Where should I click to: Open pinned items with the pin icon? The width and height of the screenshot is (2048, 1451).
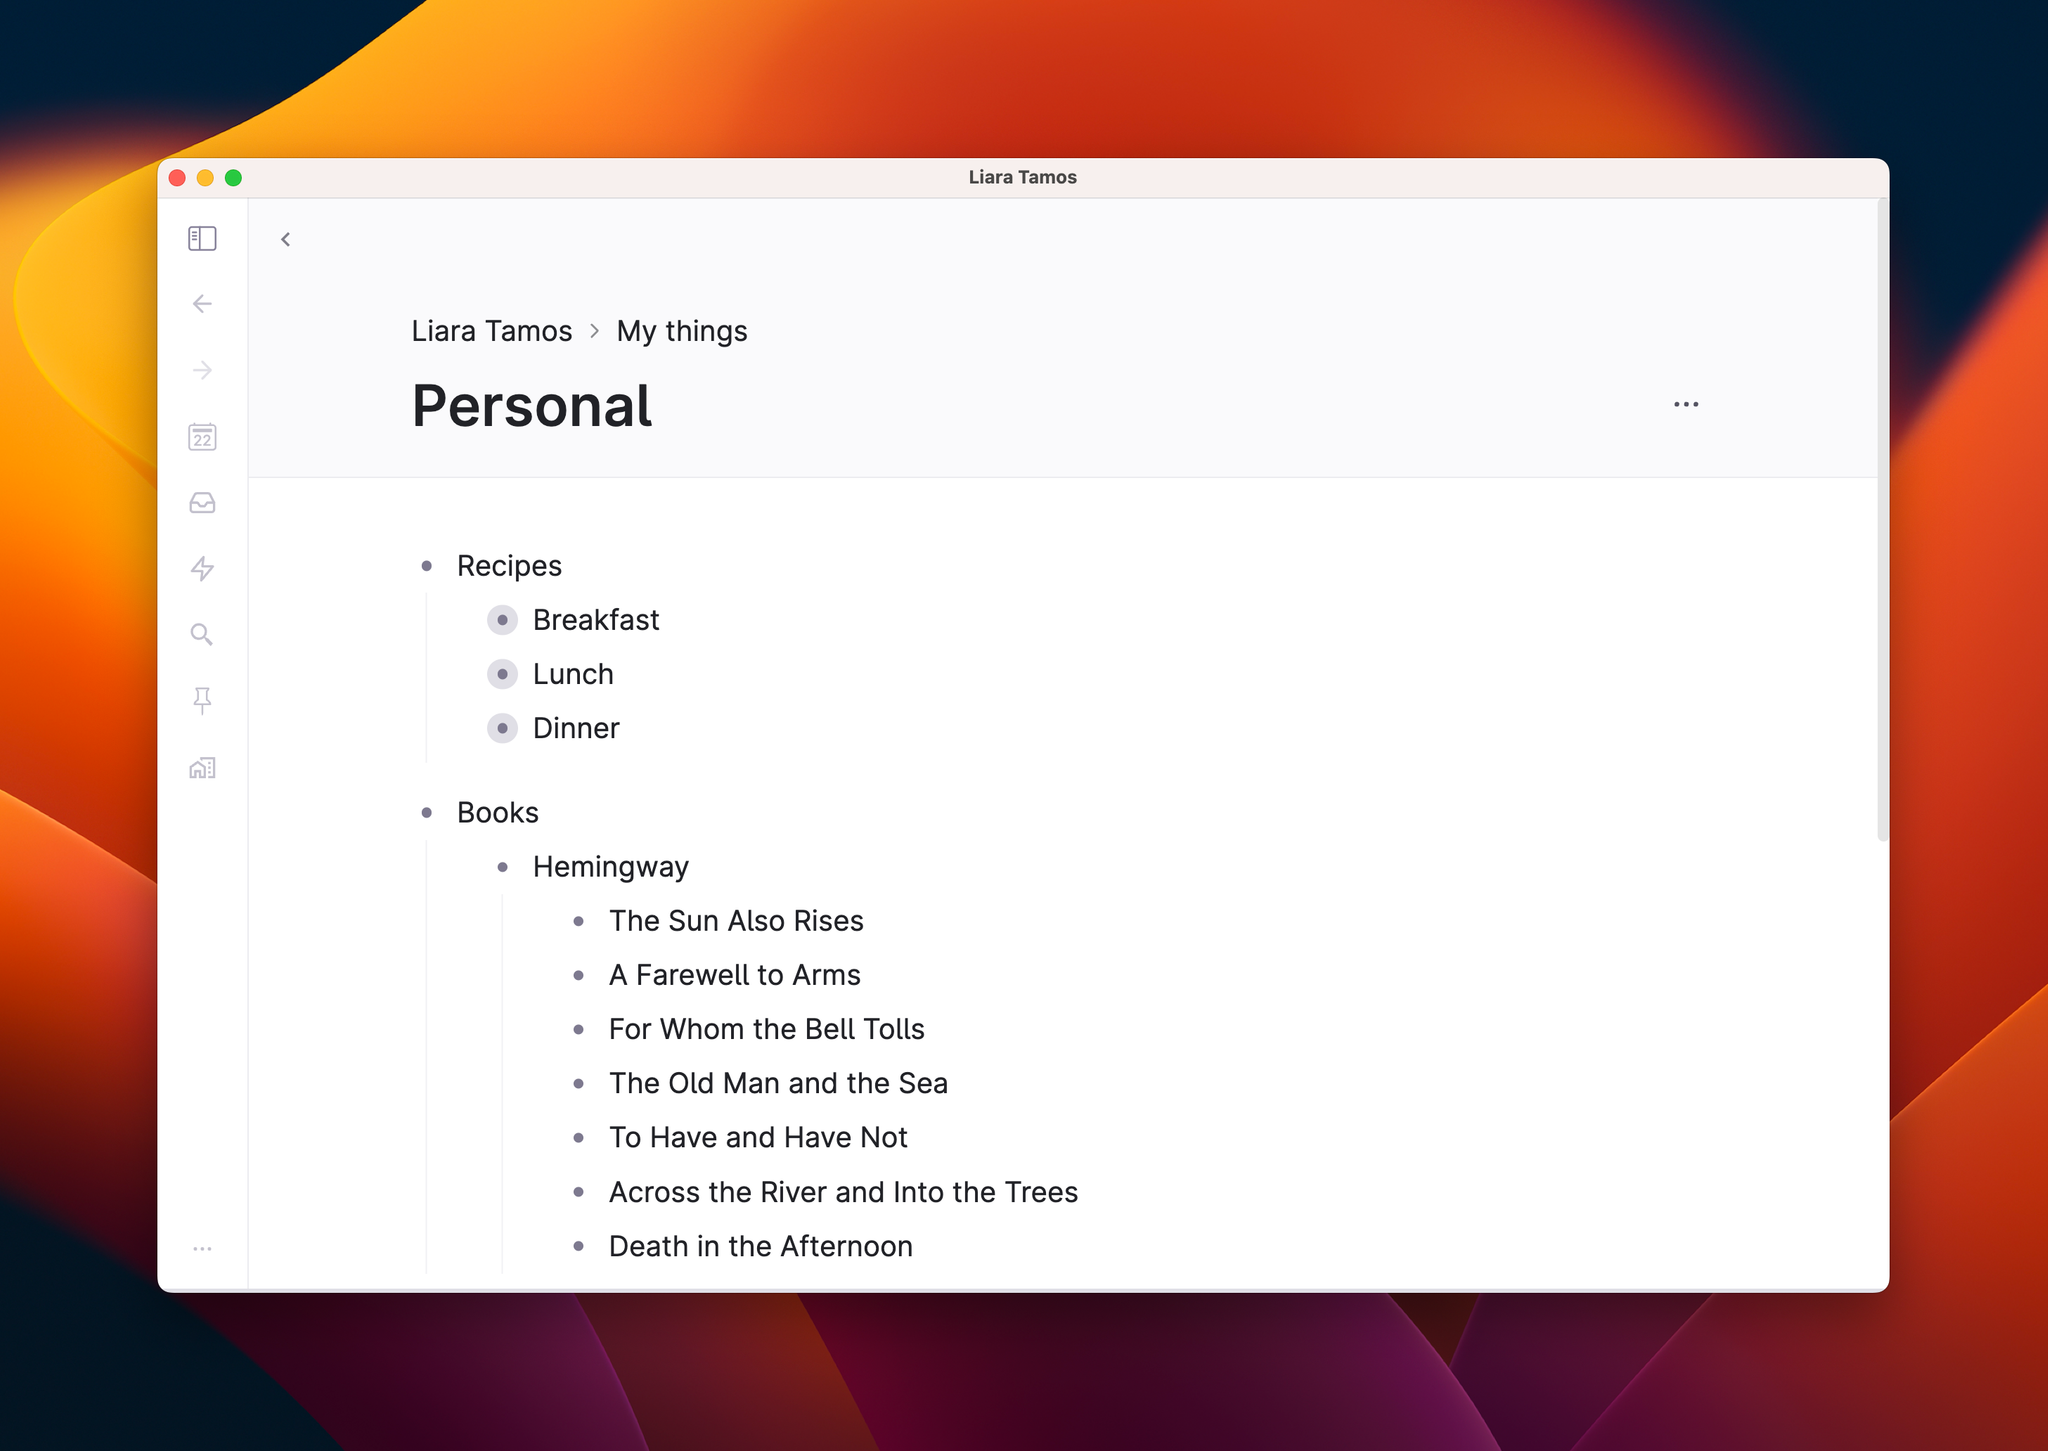(202, 701)
